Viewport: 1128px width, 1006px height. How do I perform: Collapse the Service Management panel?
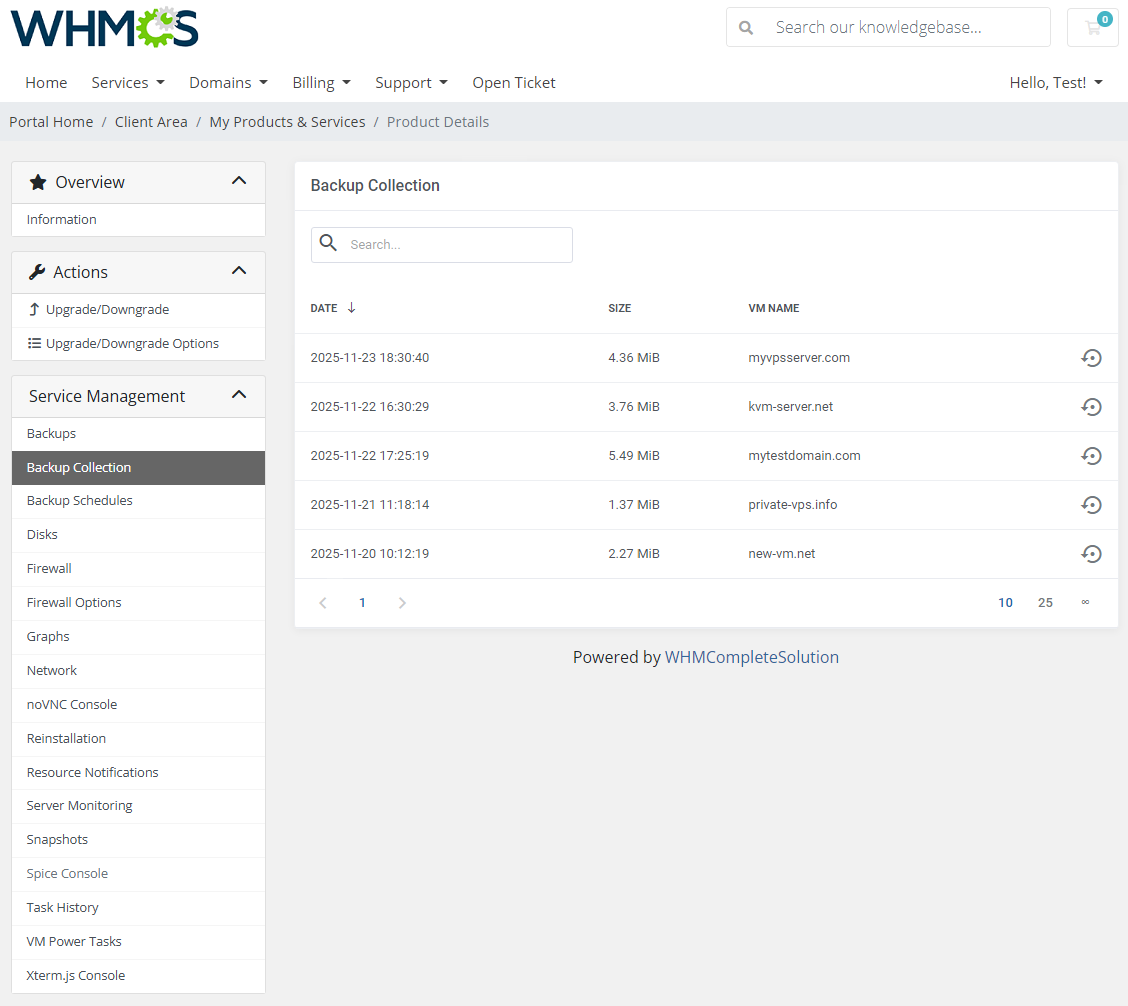pyautogui.click(x=239, y=394)
